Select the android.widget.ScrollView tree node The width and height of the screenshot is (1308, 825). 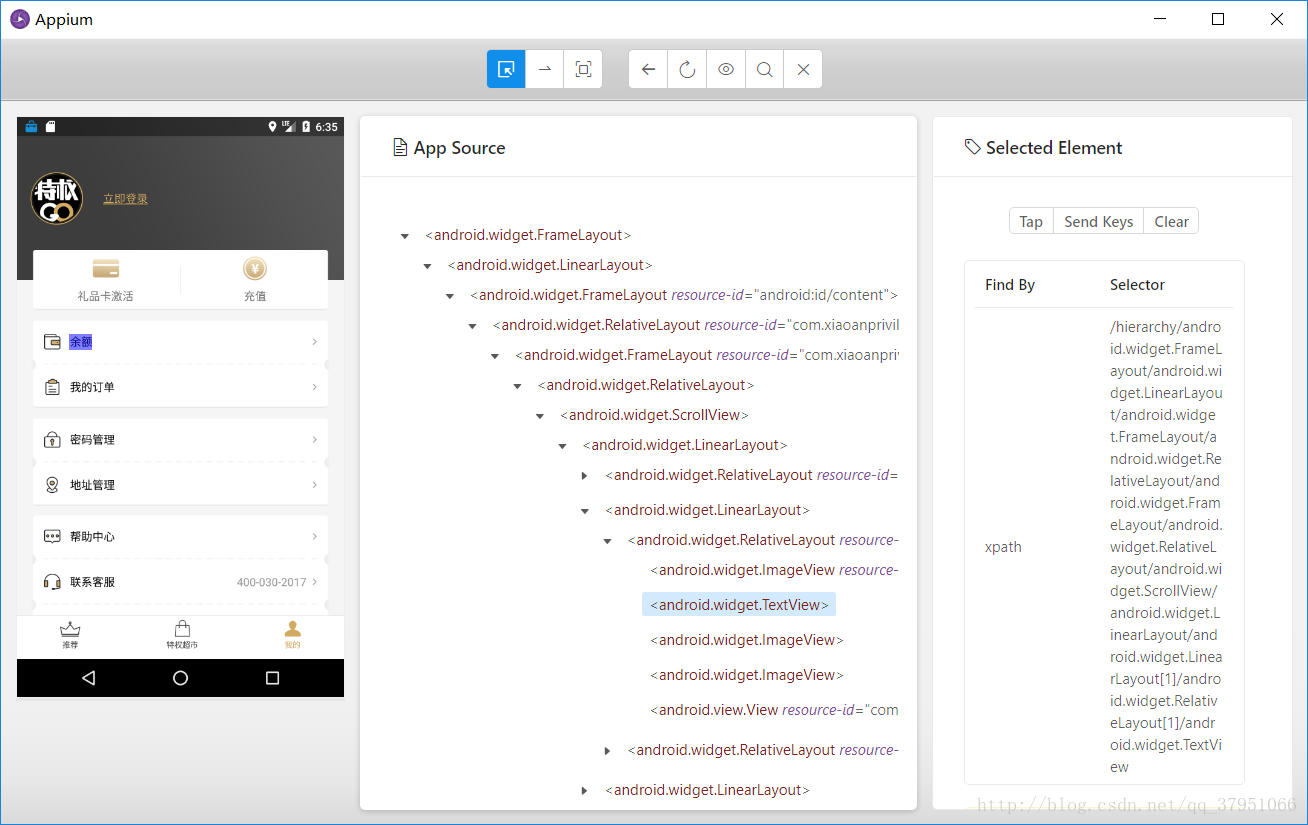(x=654, y=415)
